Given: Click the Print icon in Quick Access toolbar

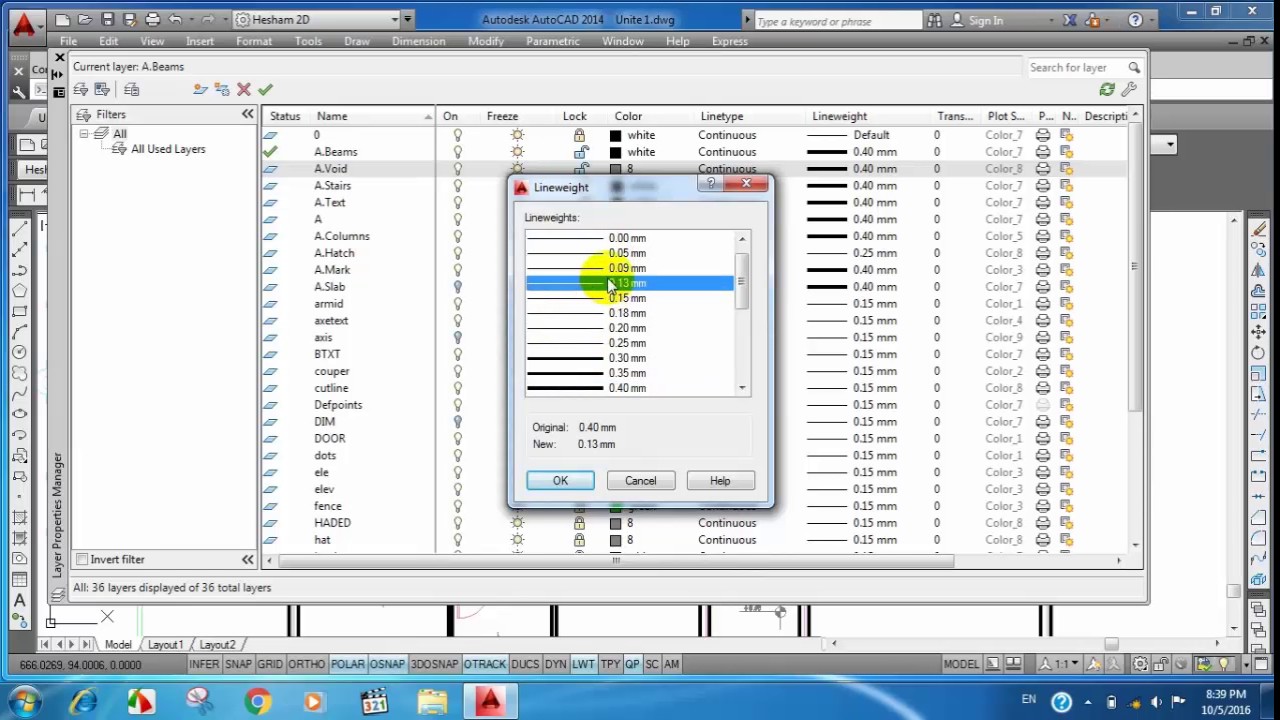Looking at the screenshot, I should [x=152, y=19].
